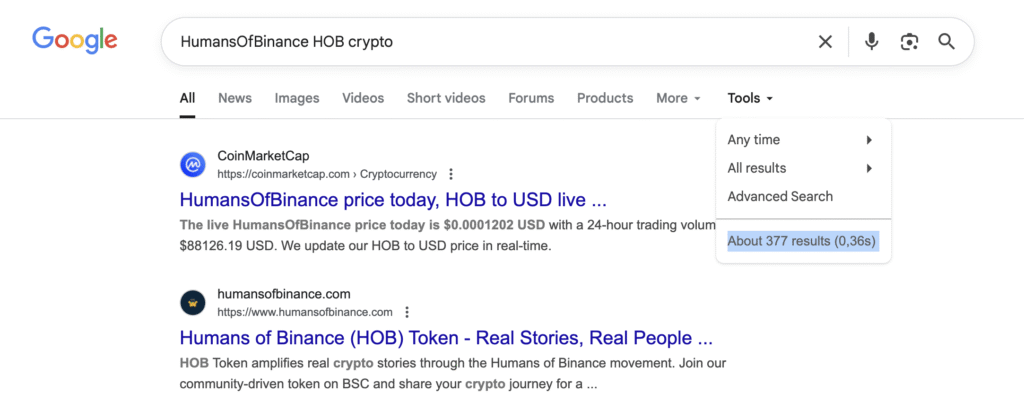Image resolution: width=1024 pixels, height=402 pixels.
Task: Open three-dot options for humansofbinance.com result
Action: coord(407,312)
